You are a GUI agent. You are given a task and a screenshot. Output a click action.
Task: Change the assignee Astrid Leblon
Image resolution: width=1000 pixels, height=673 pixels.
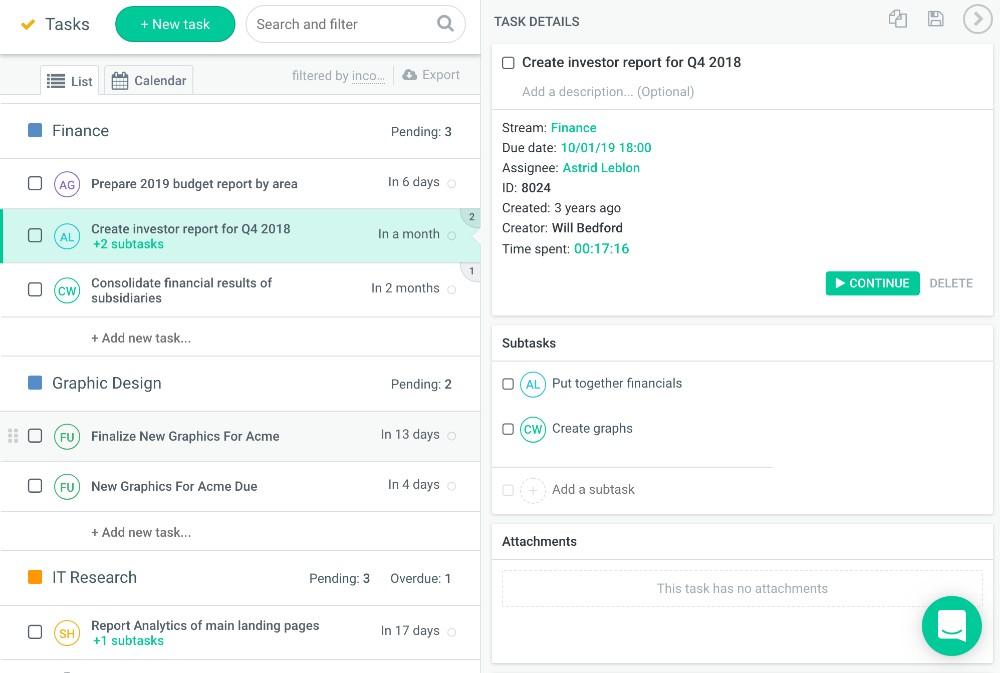click(x=601, y=168)
